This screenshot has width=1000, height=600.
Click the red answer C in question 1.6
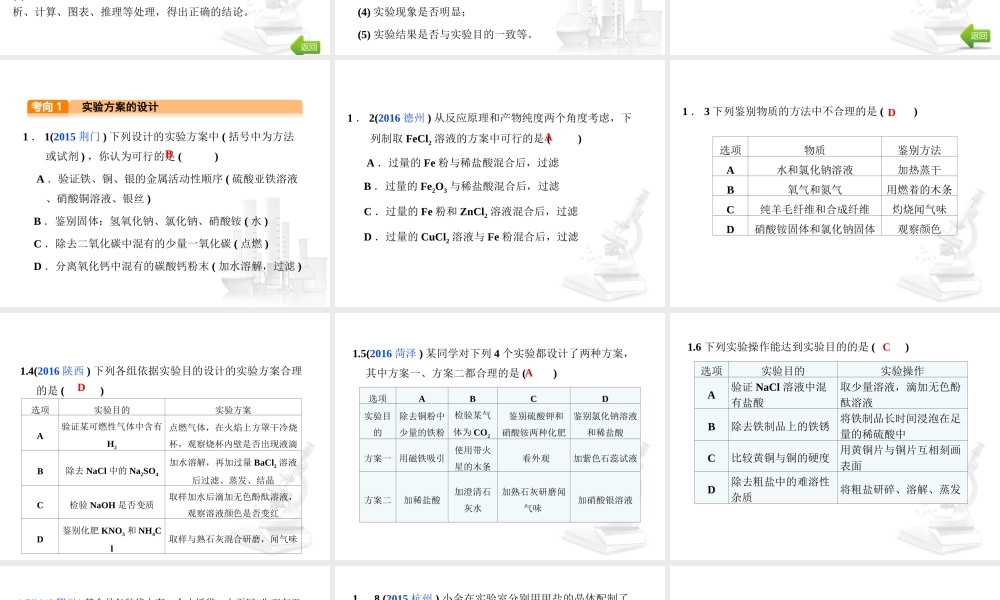point(886,347)
